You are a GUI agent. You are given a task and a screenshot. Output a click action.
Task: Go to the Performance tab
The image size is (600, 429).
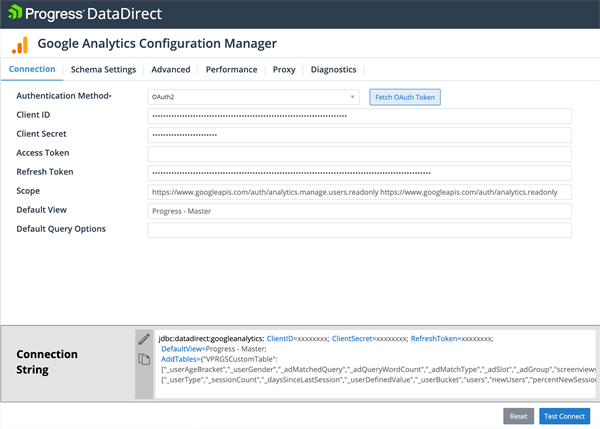pyautogui.click(x=231, y=70)
